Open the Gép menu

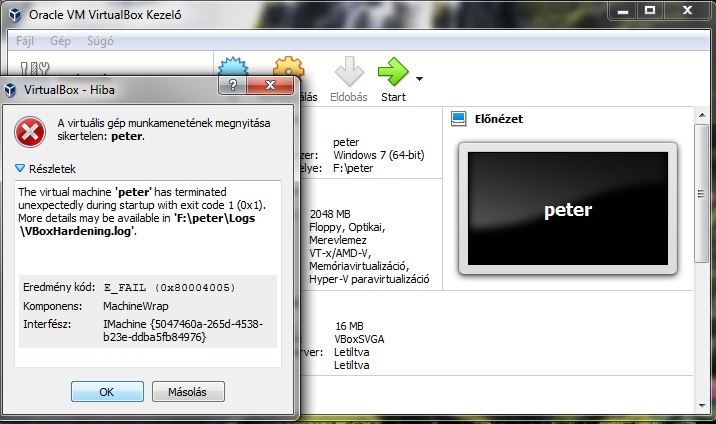point(60,41)
